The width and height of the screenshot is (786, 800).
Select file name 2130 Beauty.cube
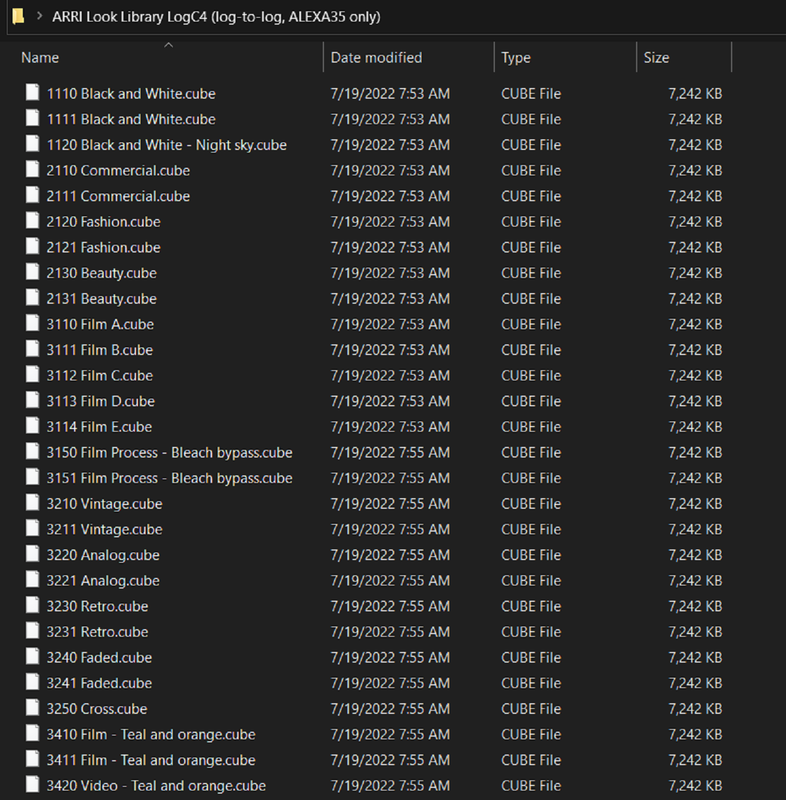102,273
